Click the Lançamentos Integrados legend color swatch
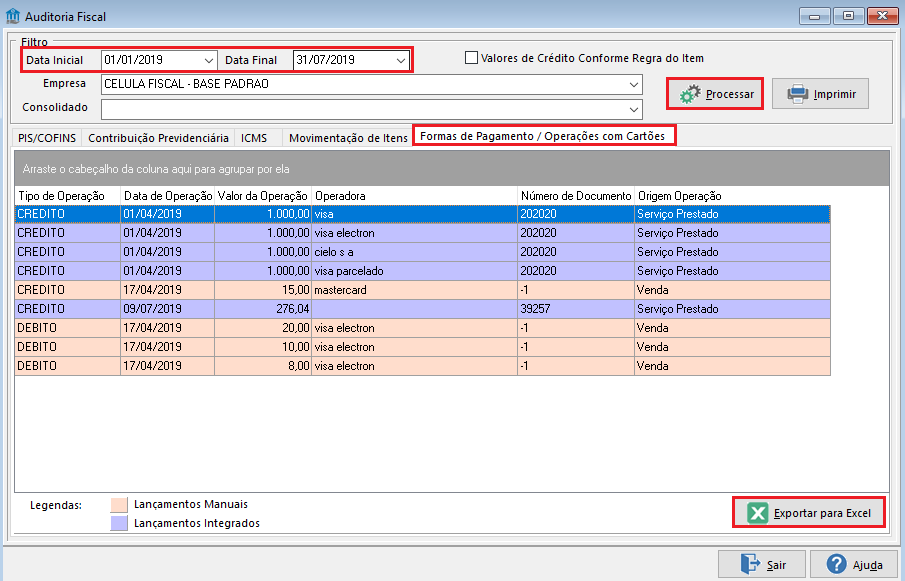Screen dimensions: 905x581 (119, 523)
